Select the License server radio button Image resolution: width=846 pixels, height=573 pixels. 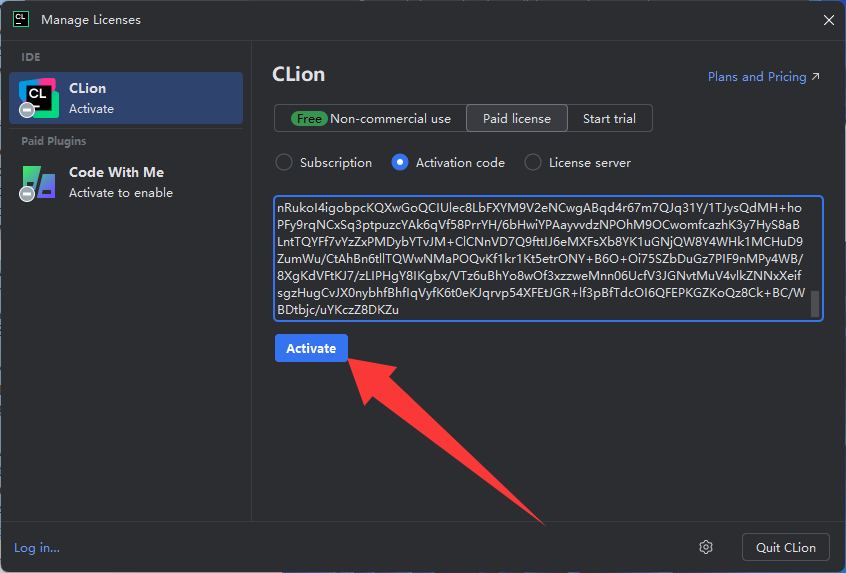pyautogui.click(x=533, y=162)
